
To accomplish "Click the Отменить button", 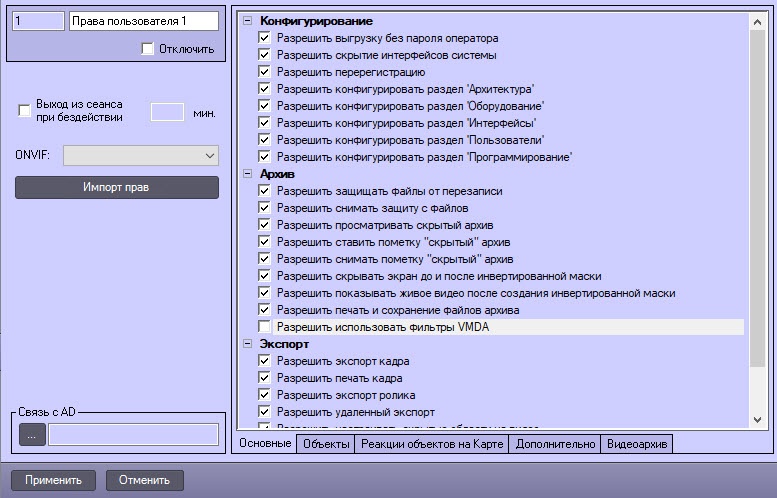I will [145, 480].
